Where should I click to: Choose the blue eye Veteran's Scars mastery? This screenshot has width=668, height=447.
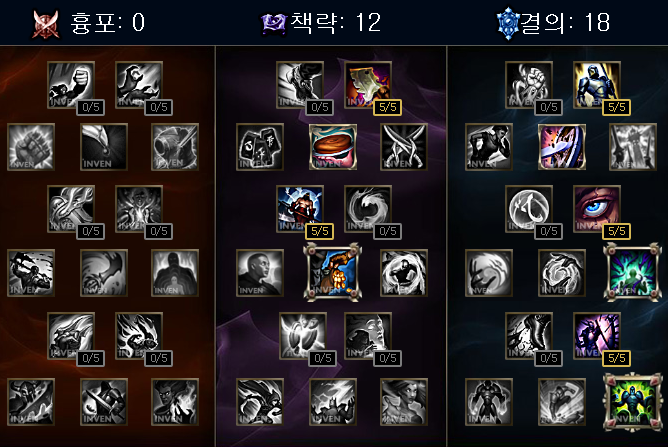pyautogui.click(x=597, y=209)
